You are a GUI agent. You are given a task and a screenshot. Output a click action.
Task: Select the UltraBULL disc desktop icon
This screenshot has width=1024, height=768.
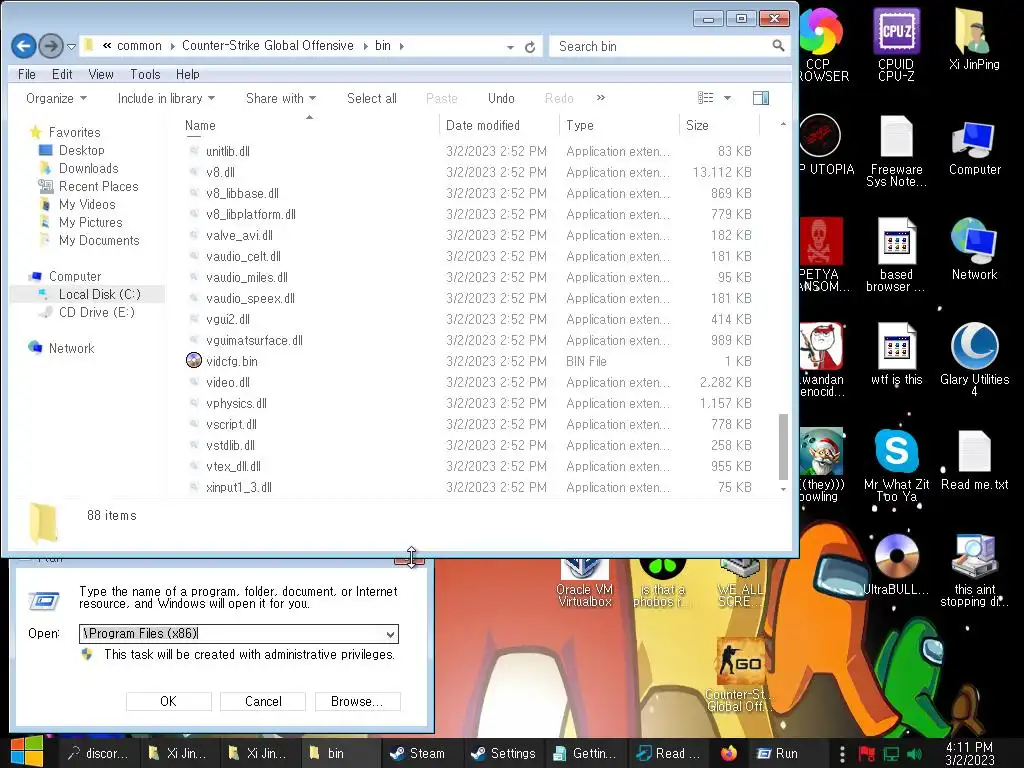point(896,565)
